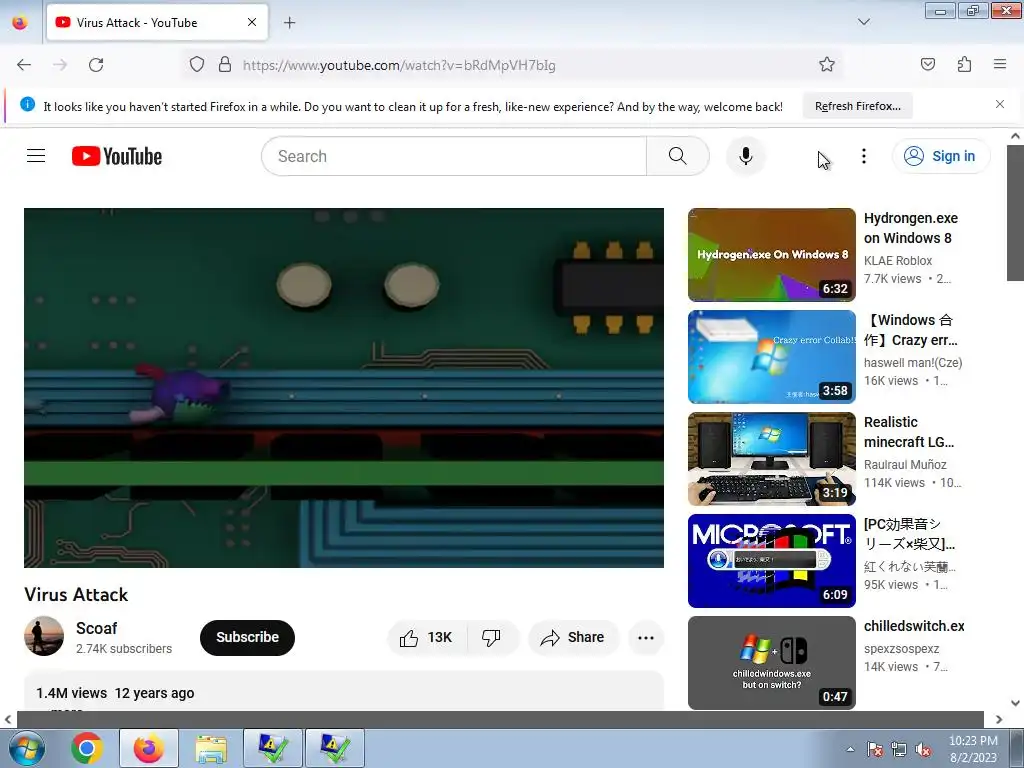Image resolution: width=1024 pixels, height=768 pixels.
Task: Dislike the video with thumbs down
Action: (491, 637)
